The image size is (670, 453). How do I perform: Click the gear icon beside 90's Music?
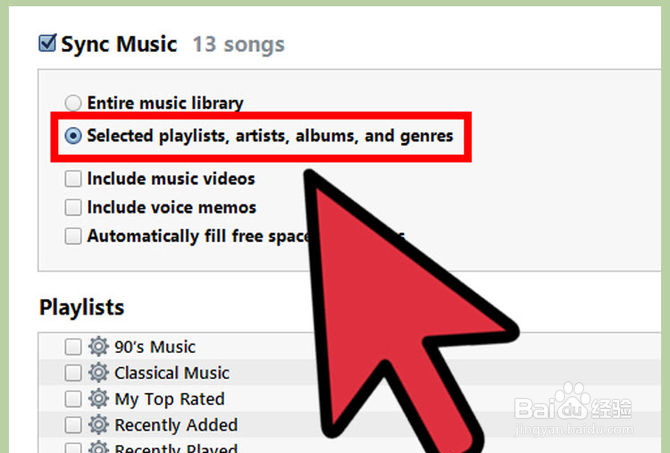click(98, 346)
